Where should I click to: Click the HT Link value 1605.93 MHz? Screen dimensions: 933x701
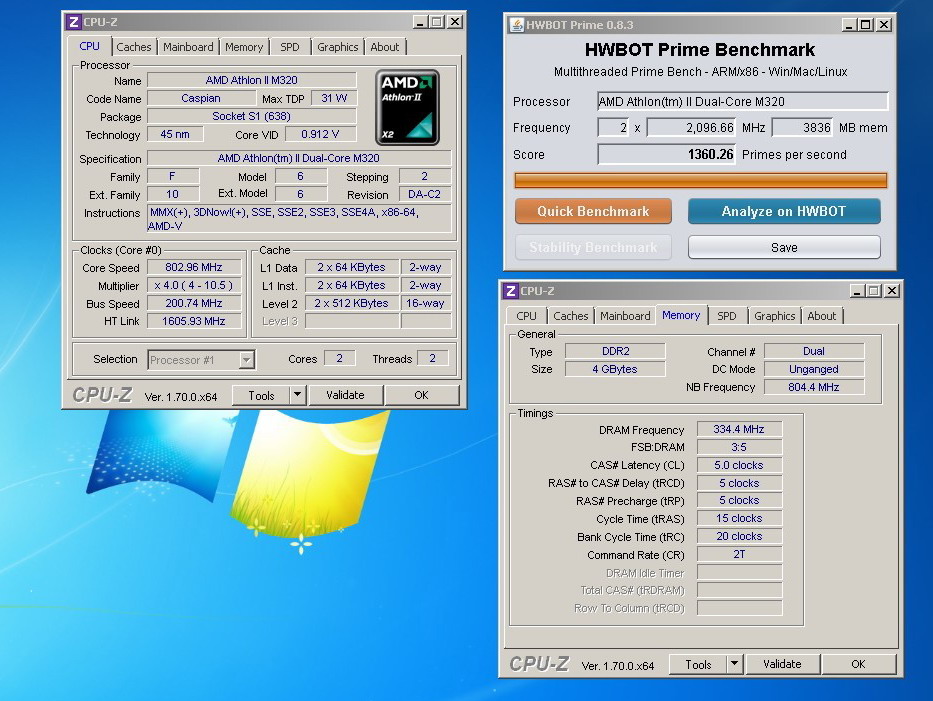194,321
